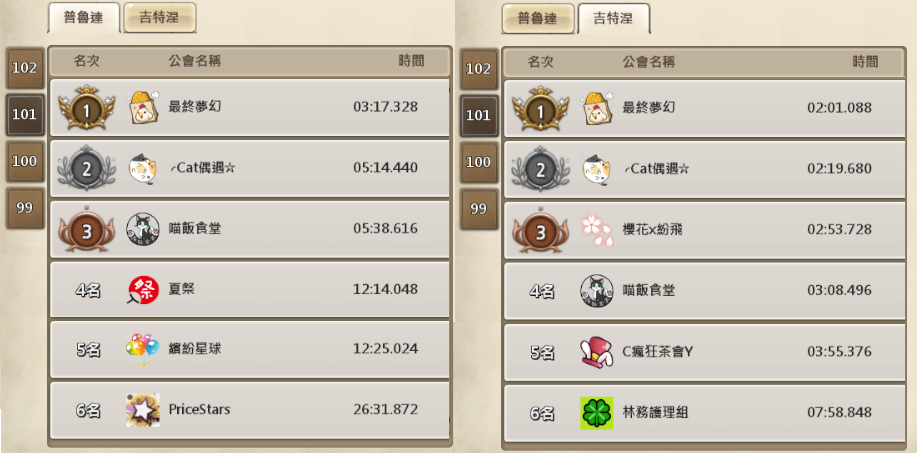917x453 pixels.
Task: Switch to the inactive 吉特涅 tab
Action: point(160,18)
